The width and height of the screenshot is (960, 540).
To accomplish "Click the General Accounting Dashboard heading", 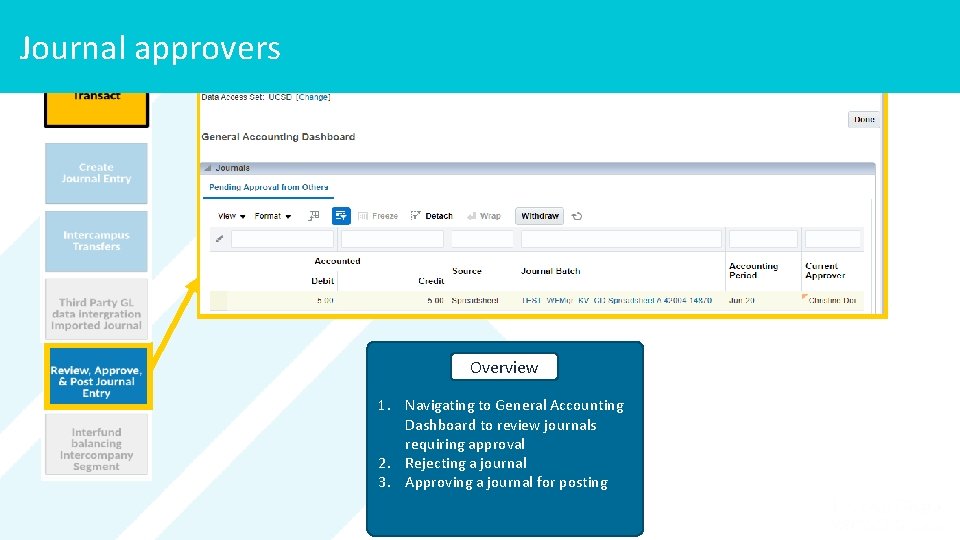I will [278, 137].
